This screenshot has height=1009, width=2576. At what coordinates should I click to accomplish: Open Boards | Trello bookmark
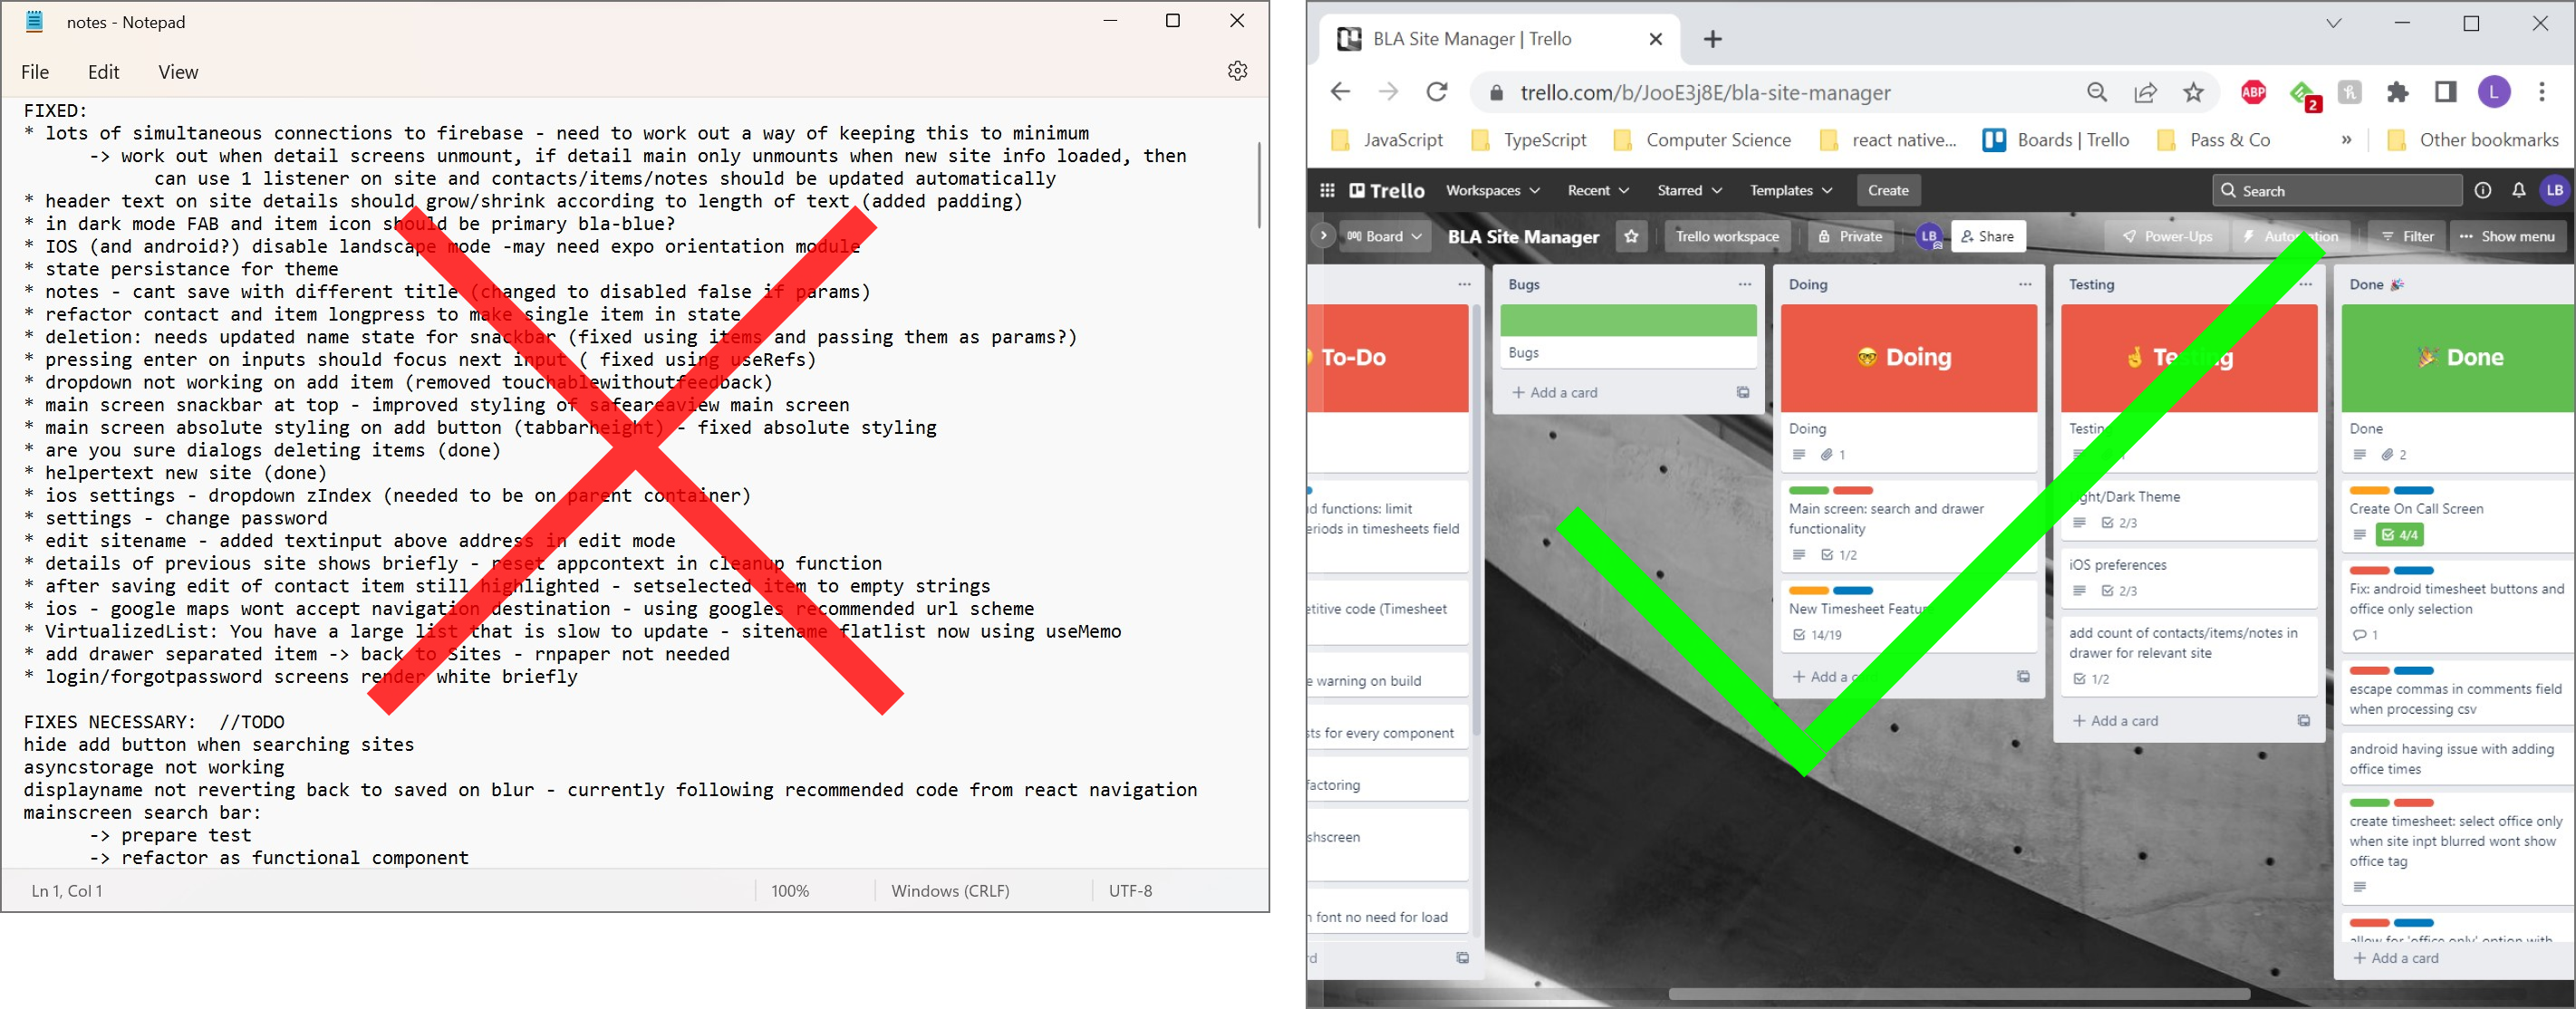coord(2055,140)
